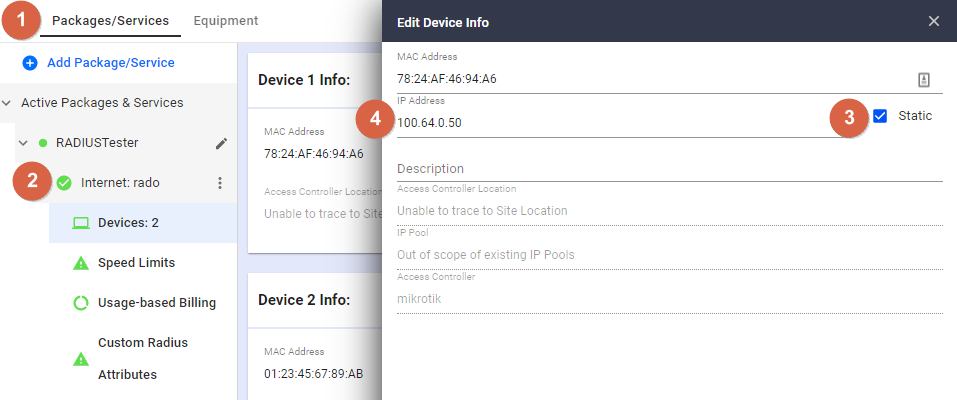
Task: Uncheck the Static IP checkbox
Action: (879, 116)
